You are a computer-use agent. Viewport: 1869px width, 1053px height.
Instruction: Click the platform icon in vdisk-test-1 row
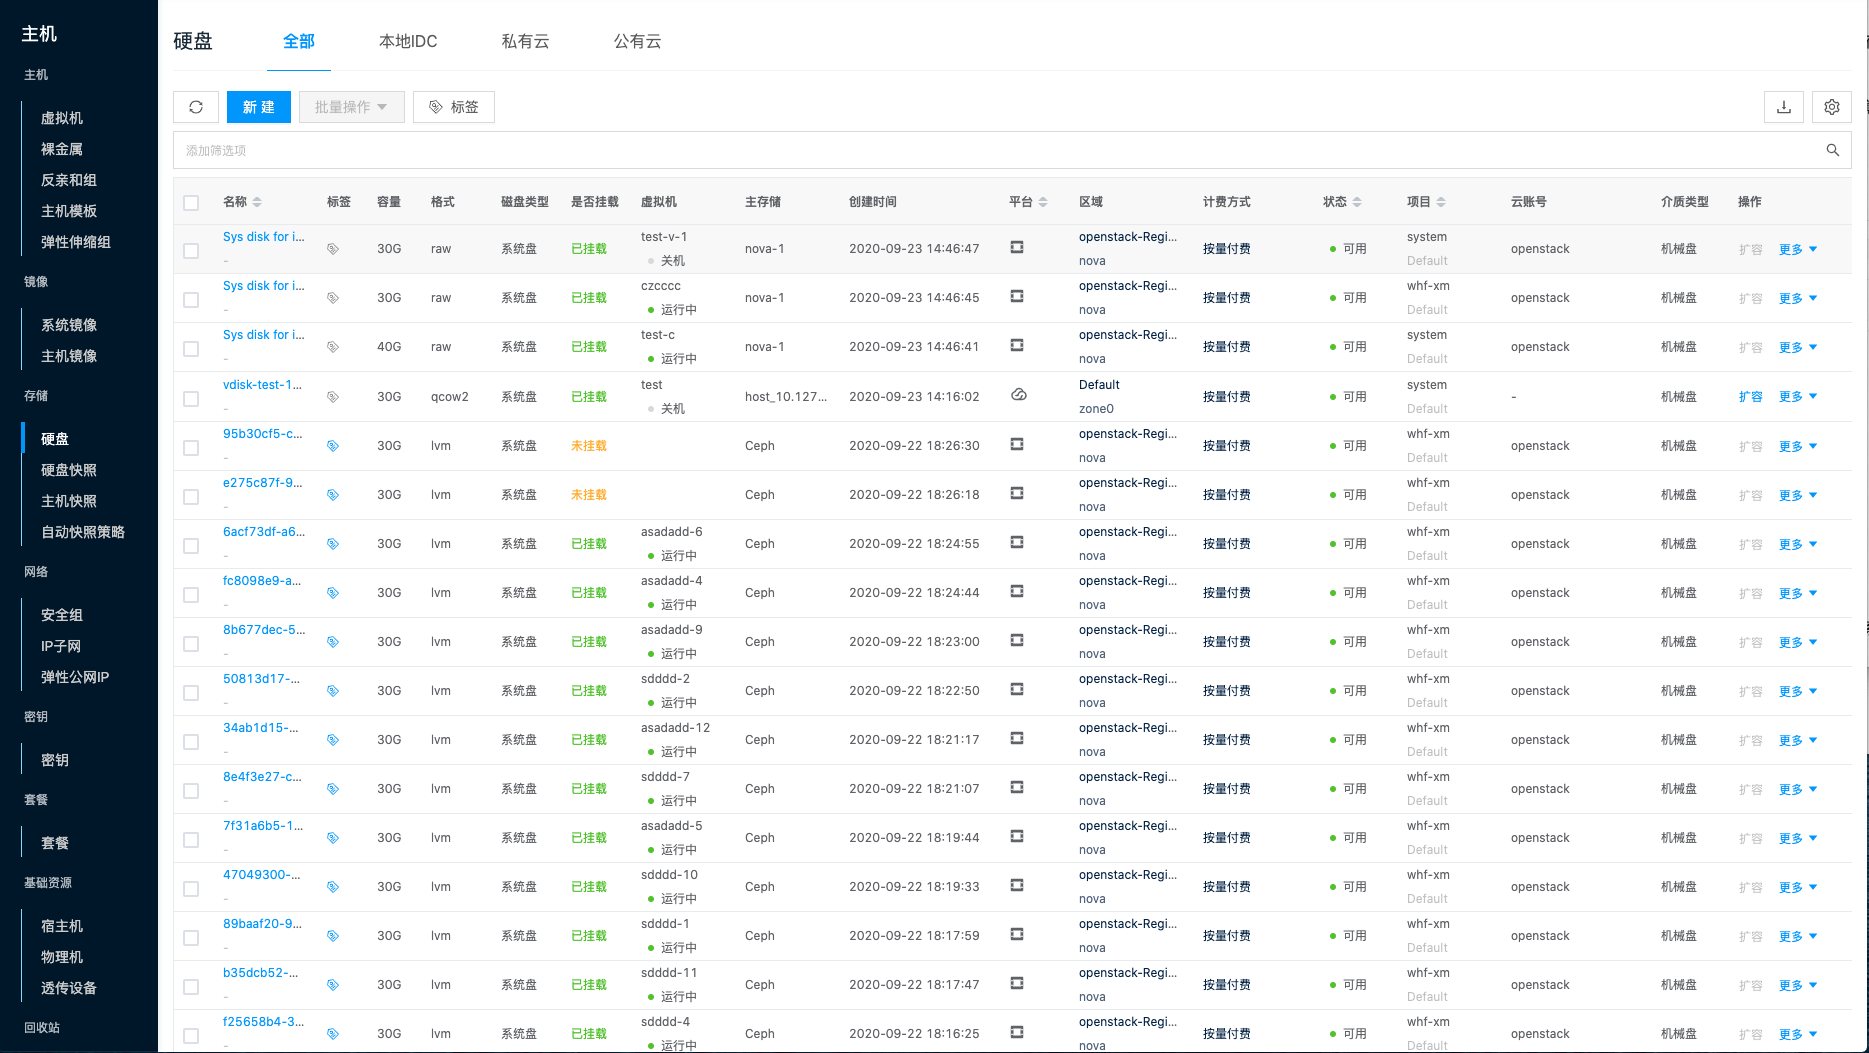click(x=1018, y=395)
